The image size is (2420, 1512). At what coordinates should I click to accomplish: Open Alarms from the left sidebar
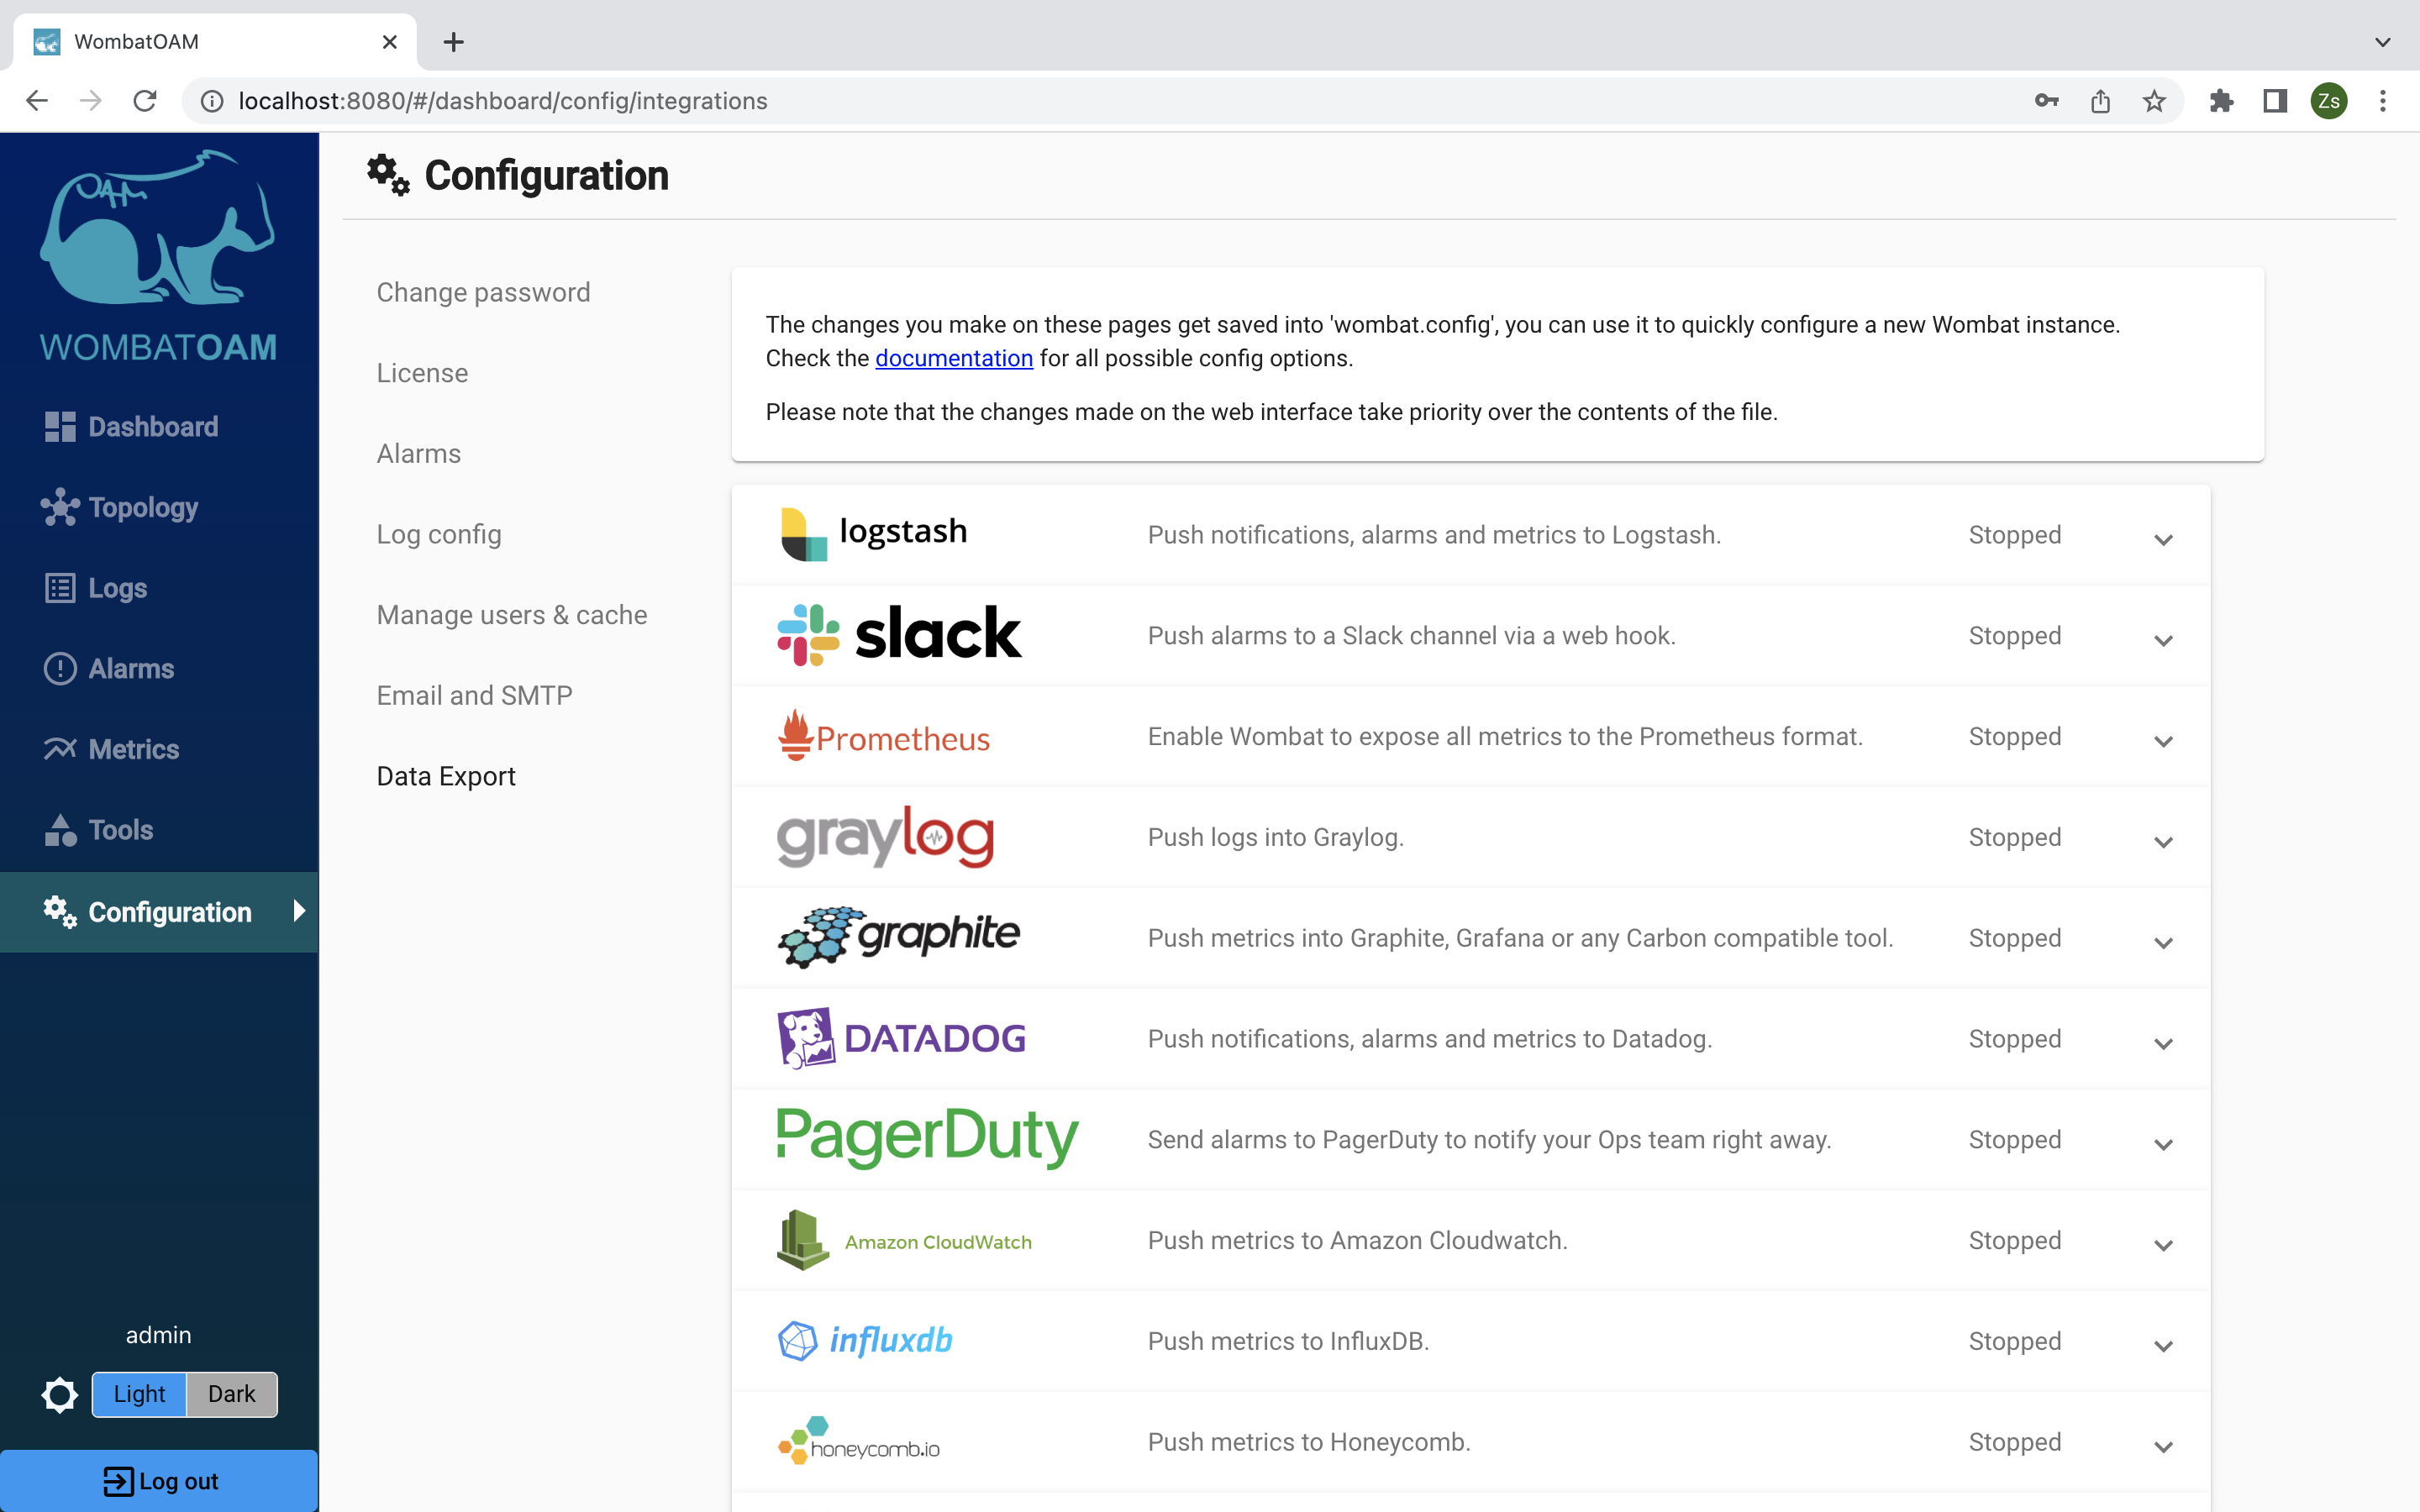109,669
